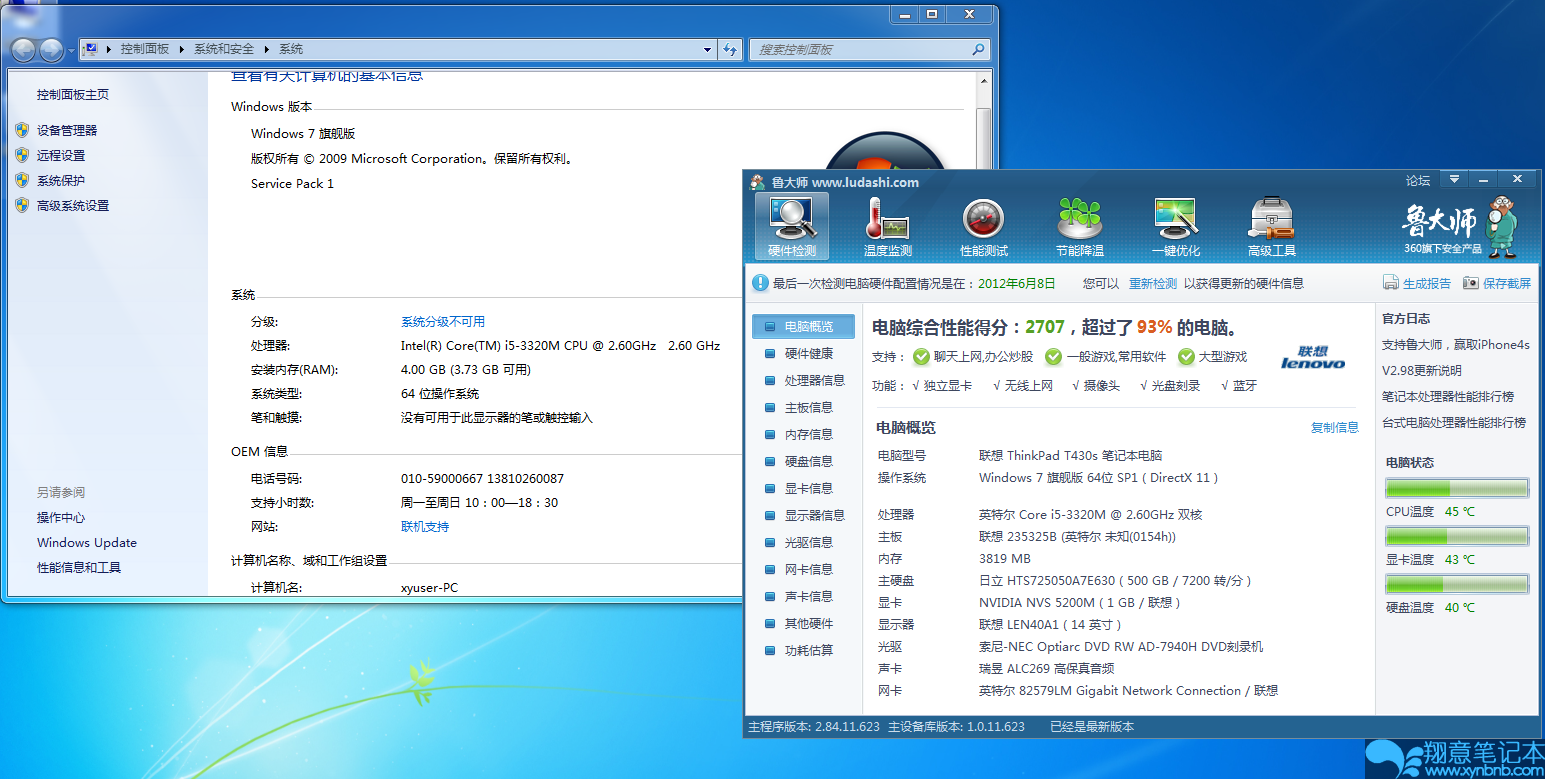Click the Lenovo 联想 brand logo

[x=1313, y=357]
